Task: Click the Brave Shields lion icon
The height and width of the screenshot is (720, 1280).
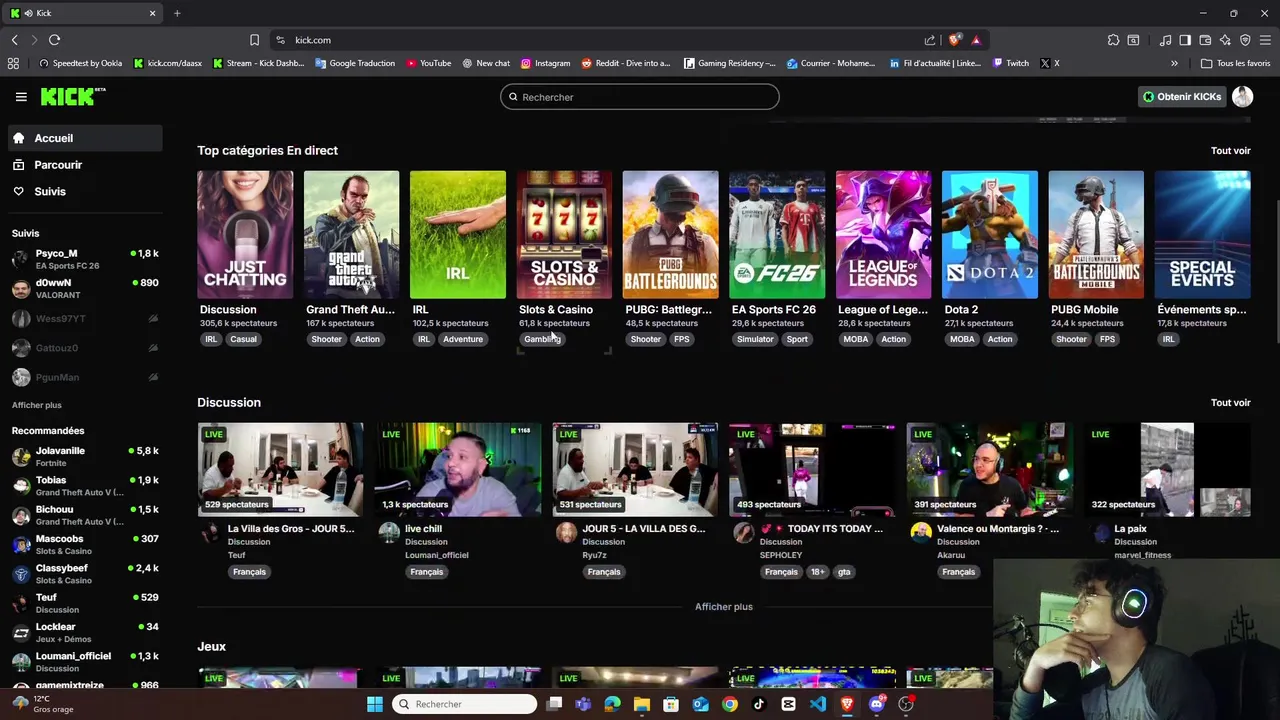Action: pos(955,40)
